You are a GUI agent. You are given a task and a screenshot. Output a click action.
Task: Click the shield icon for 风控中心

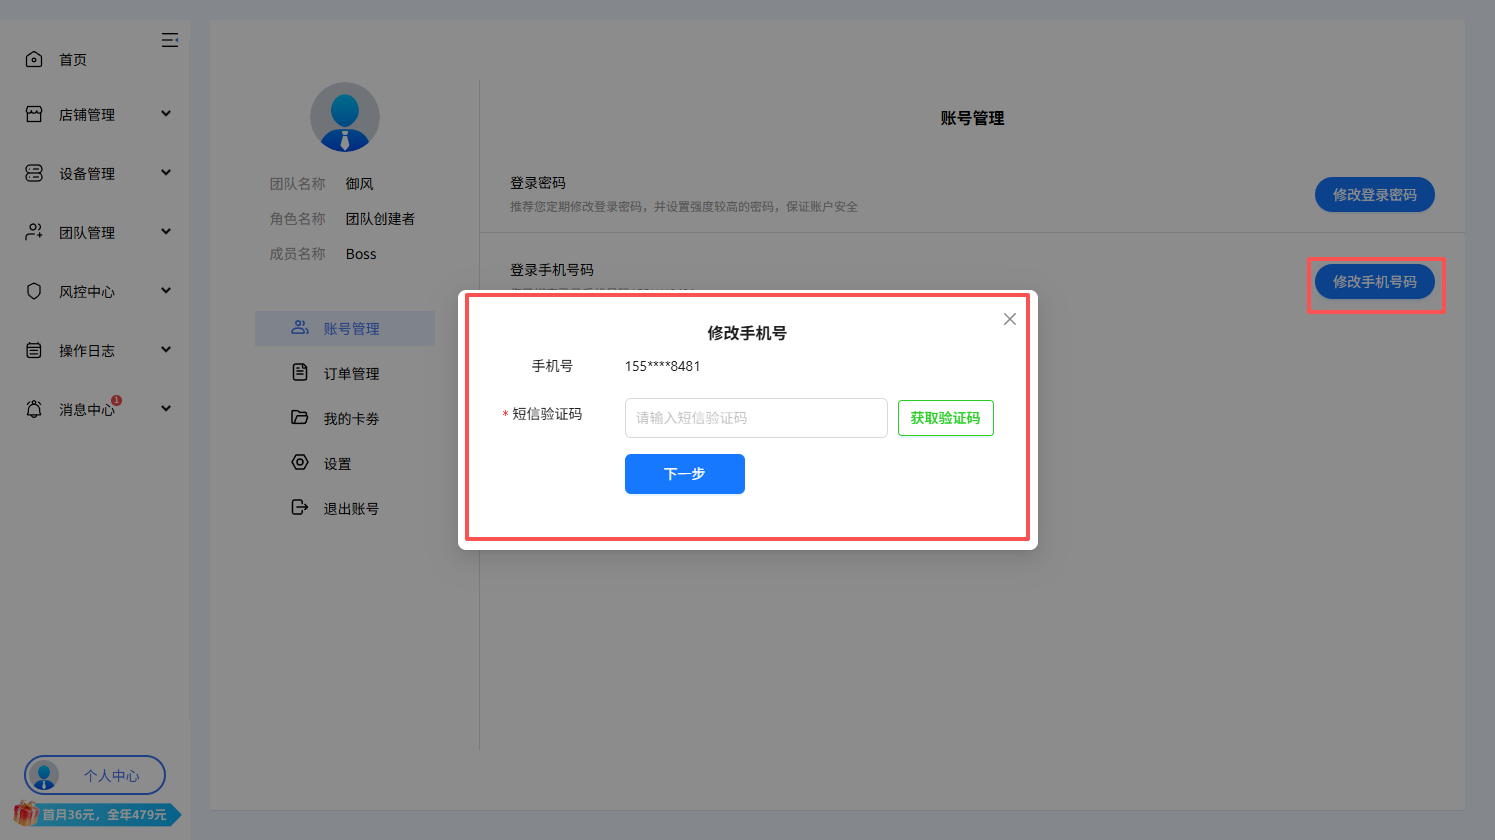35,290
